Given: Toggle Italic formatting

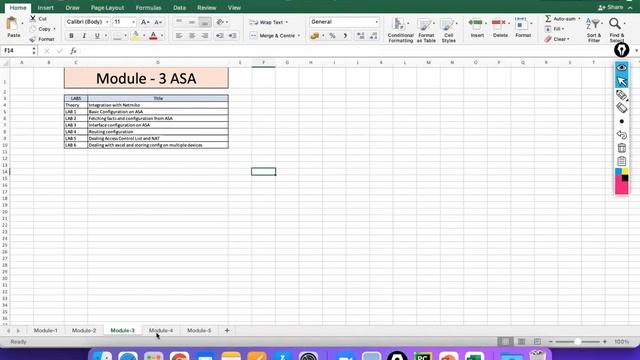Looking at the screenshot, I should tap(84, 36).
